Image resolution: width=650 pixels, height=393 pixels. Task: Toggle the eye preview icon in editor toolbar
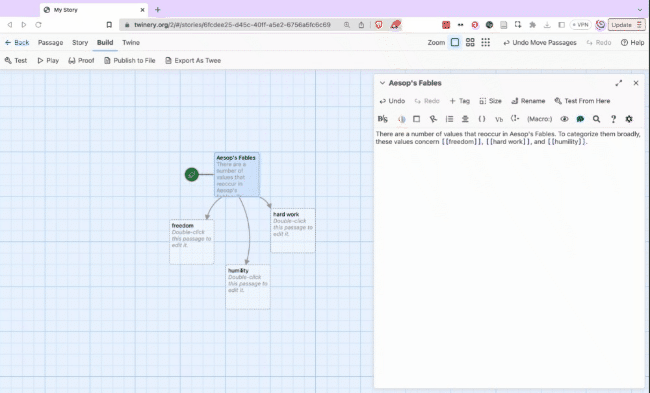click(564, 119)
